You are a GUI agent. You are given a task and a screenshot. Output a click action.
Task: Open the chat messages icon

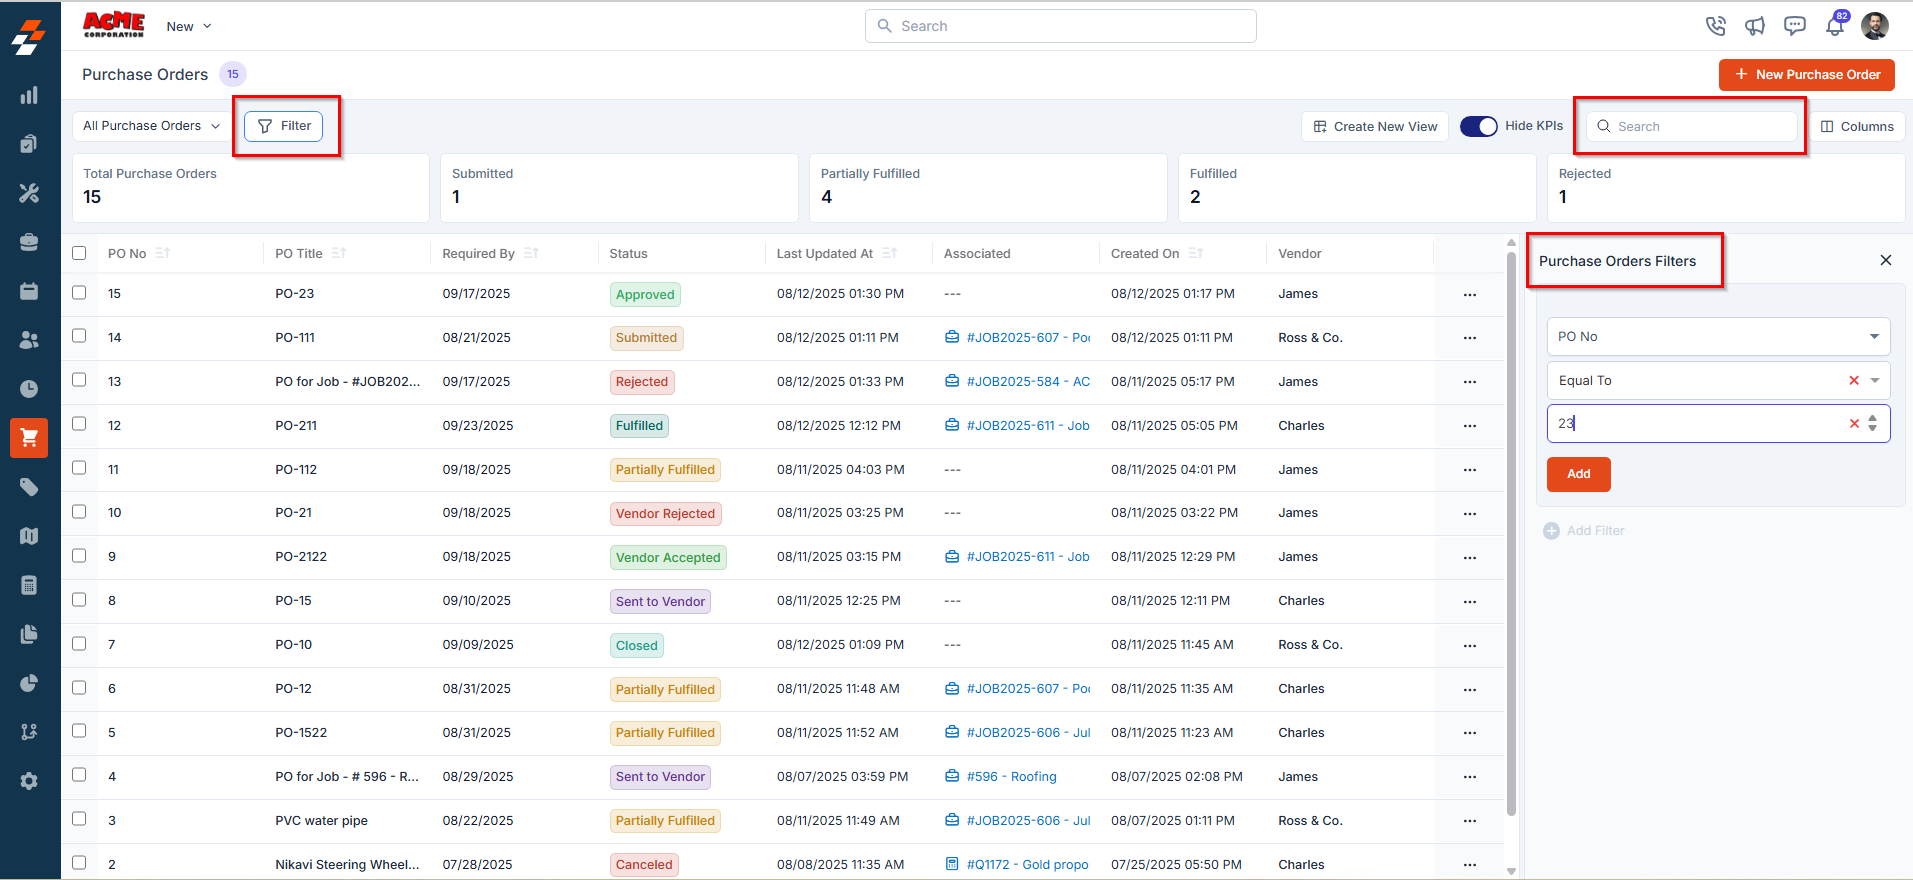1795,26
